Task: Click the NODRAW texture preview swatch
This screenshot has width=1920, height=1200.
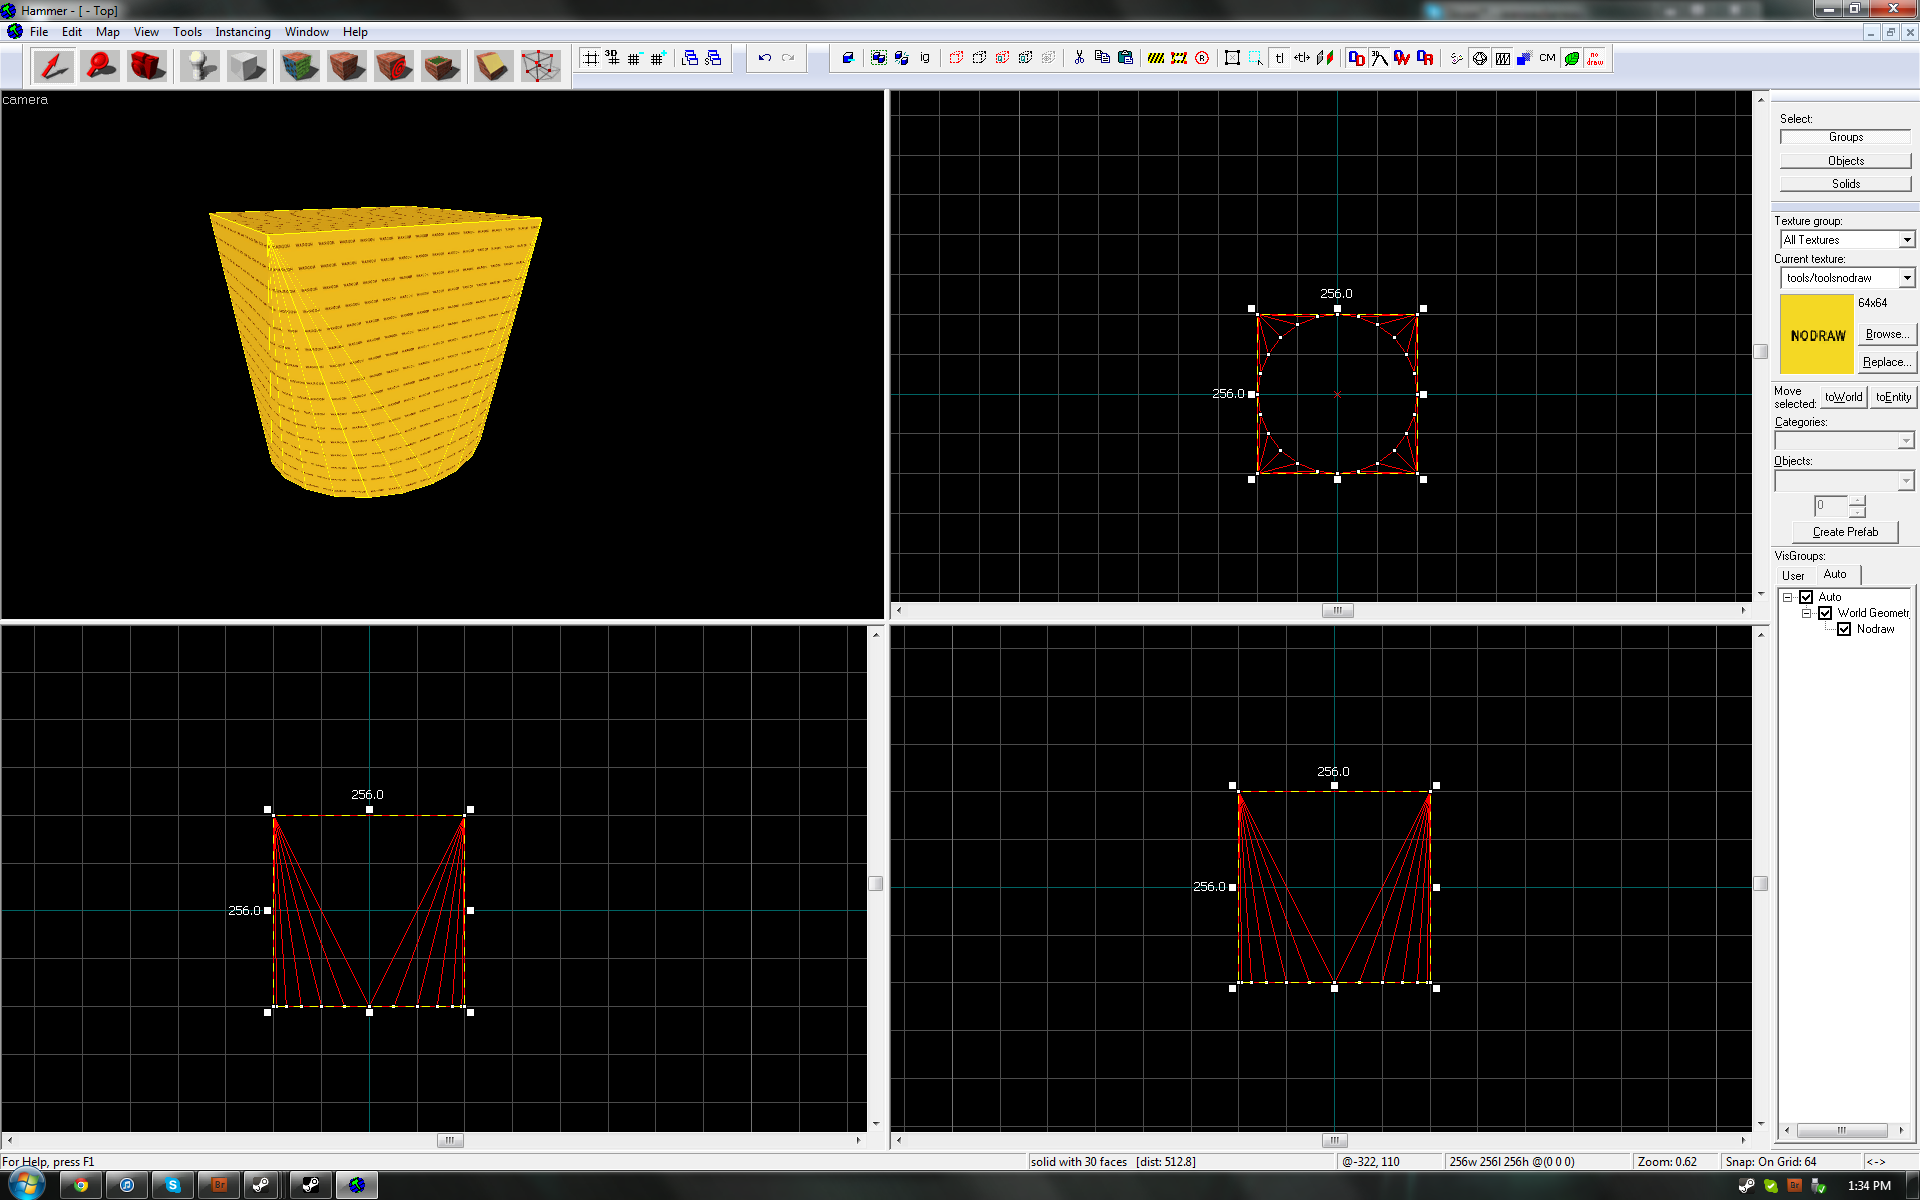Action: coord(1817,334)
